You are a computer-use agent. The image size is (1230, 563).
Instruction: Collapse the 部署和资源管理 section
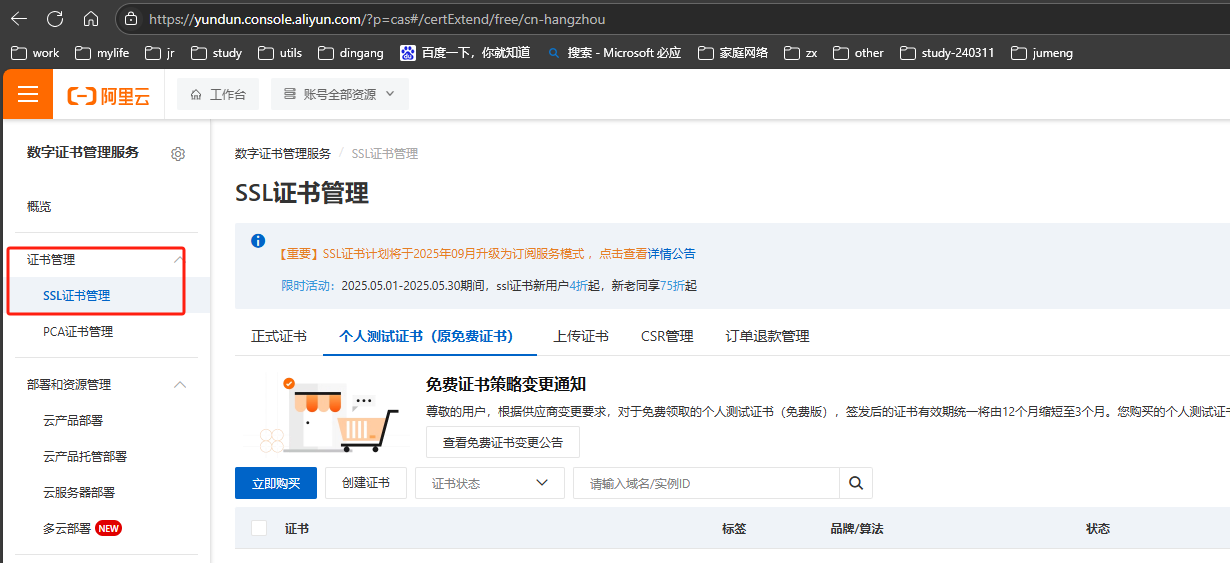[180, 385]
